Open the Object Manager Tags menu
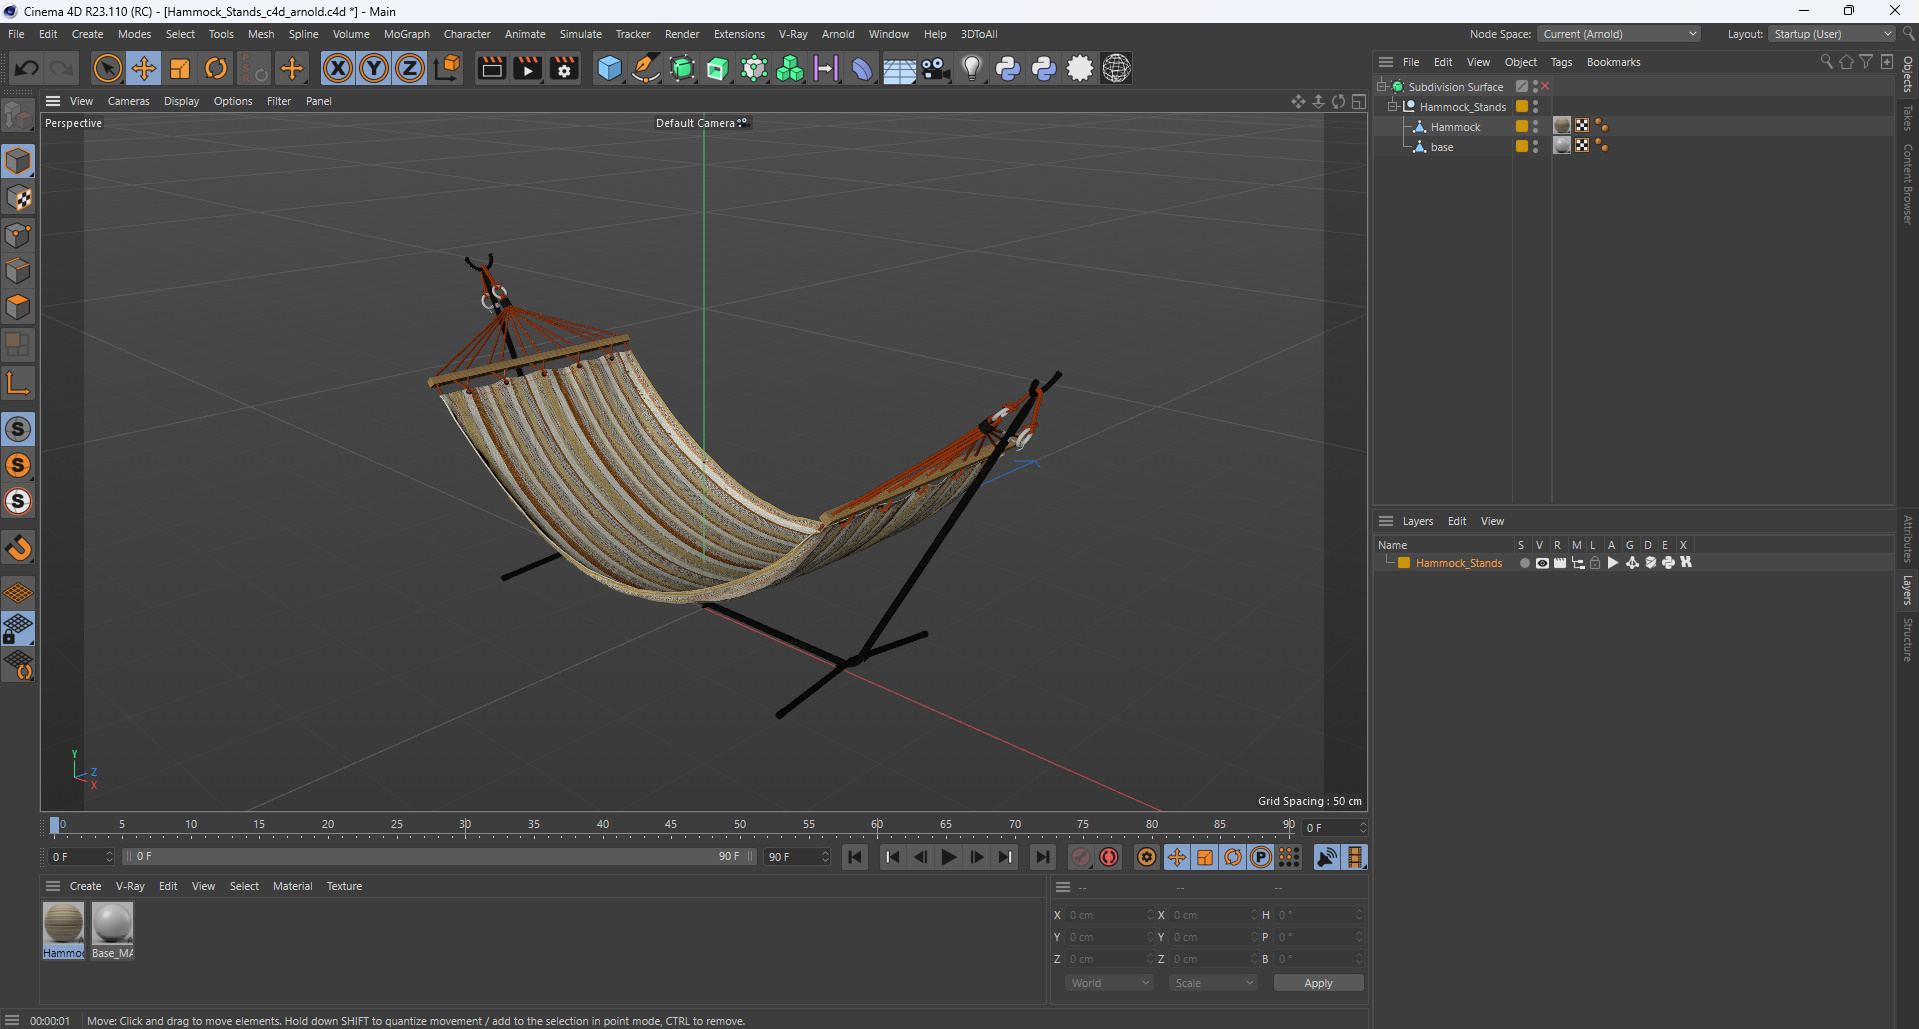1919x1029 pixels. pyautogui.click(x=1561, y=62)
